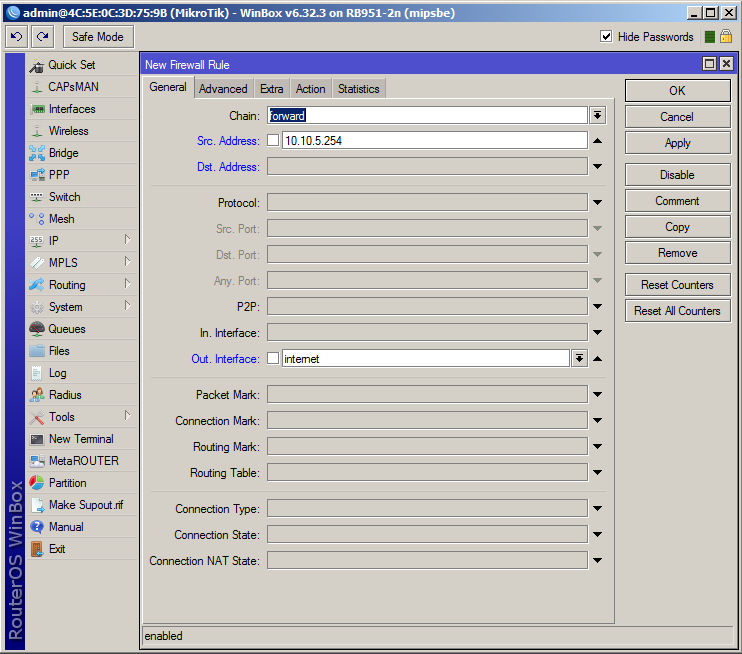
Task: Click the Undo arrow toolbar button
Action: point(17,36)
